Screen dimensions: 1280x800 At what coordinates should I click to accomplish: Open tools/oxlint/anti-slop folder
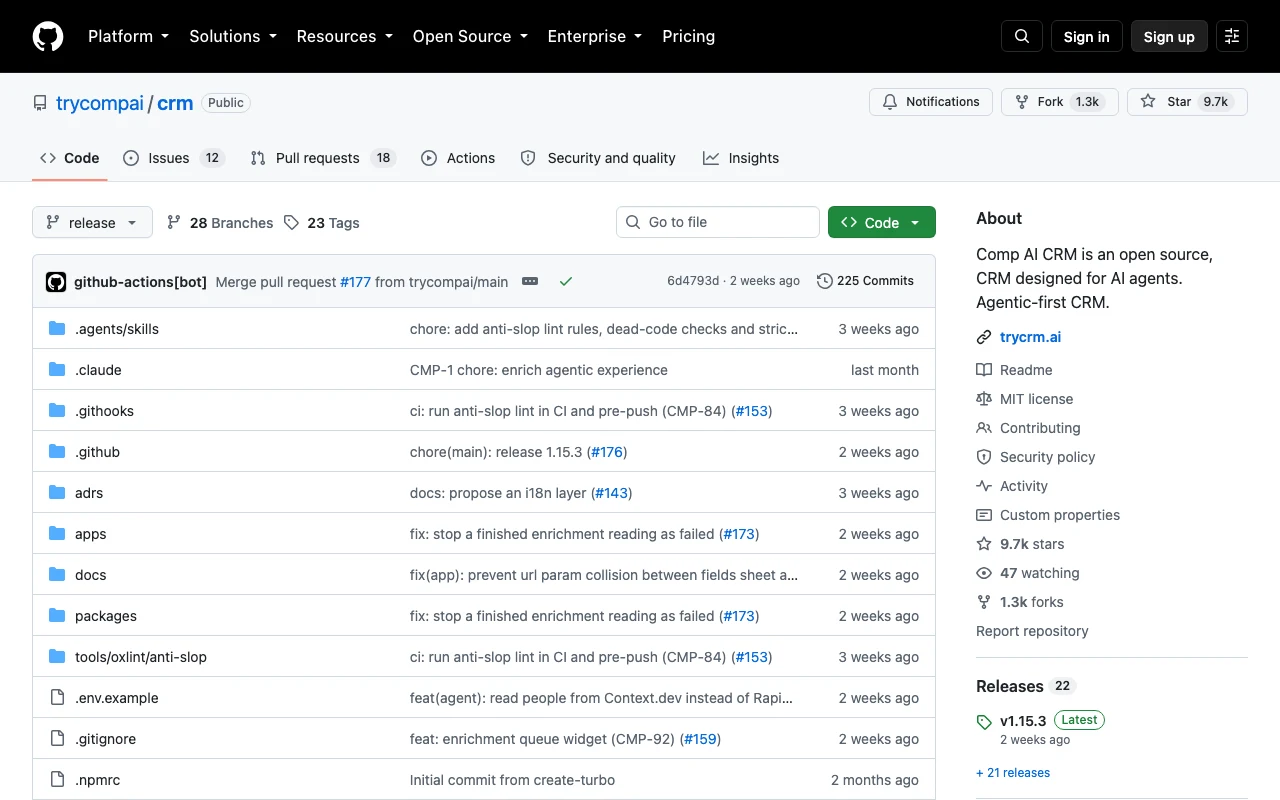click(141, 657)
